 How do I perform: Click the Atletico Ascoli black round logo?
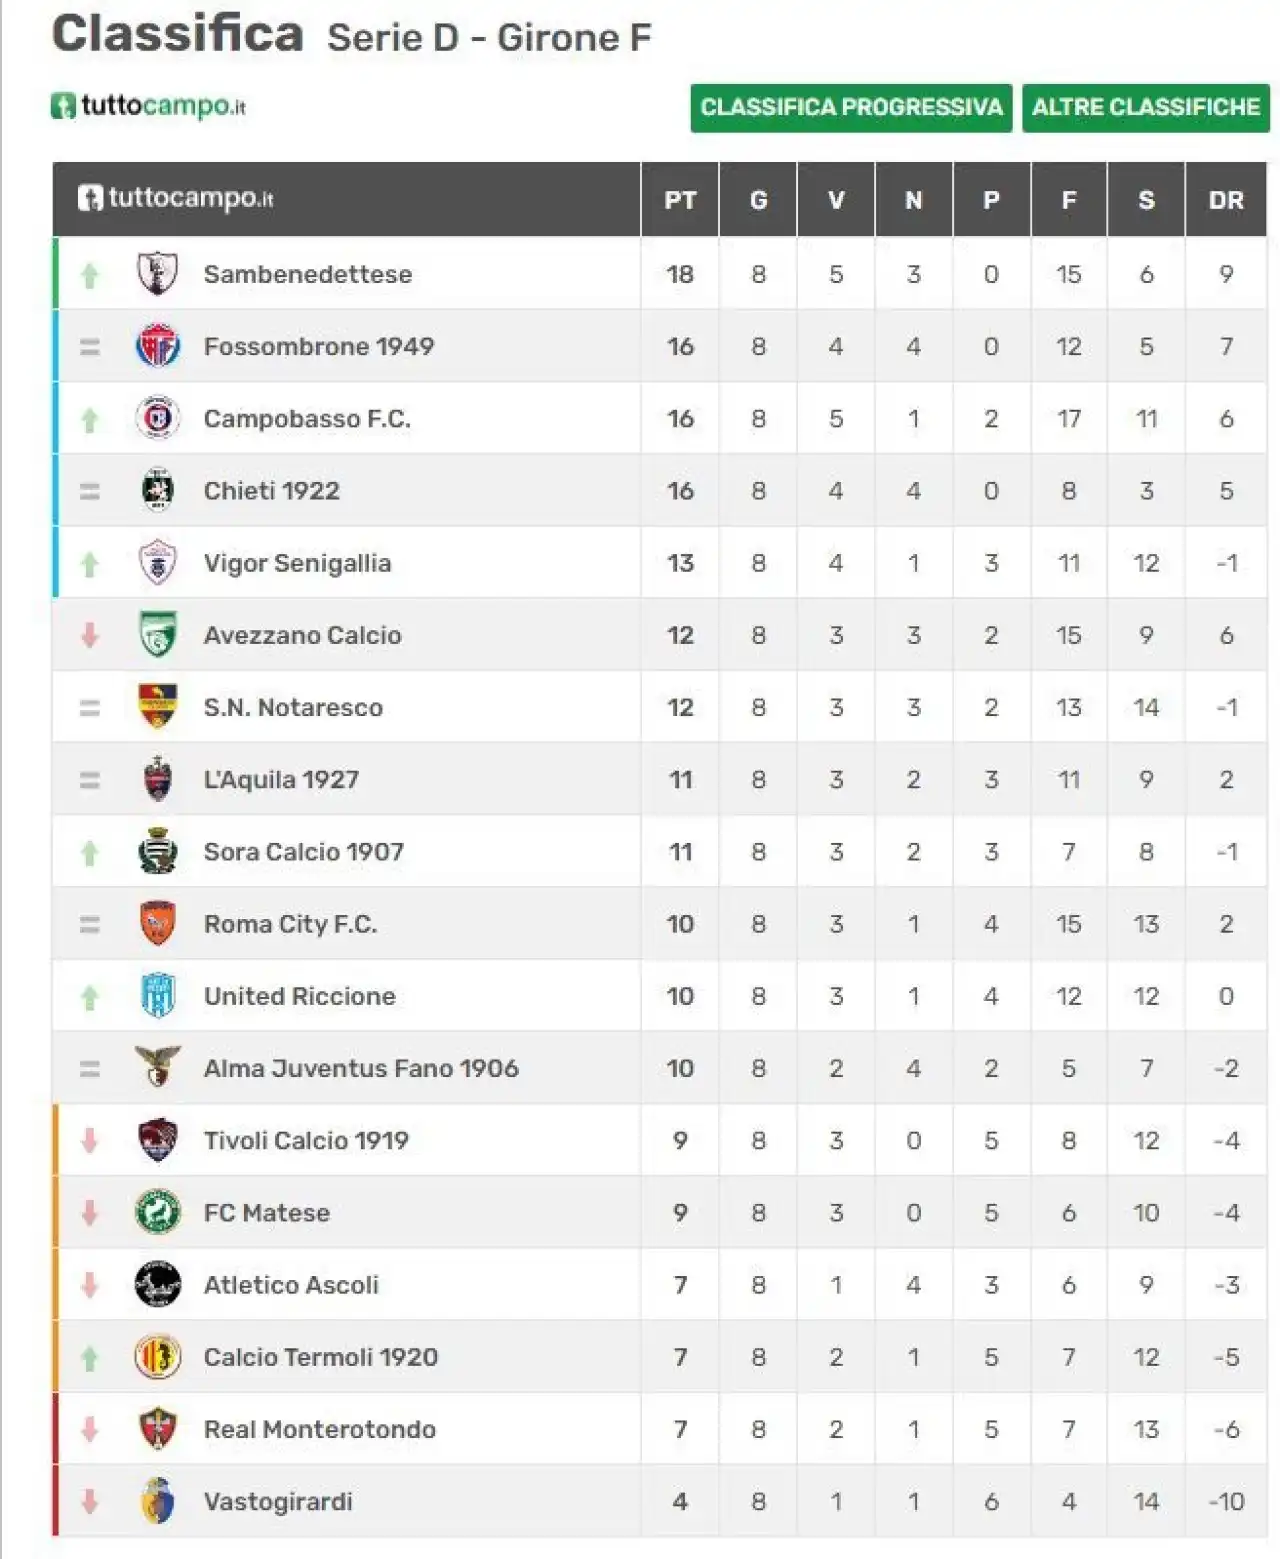point(157,1284)
